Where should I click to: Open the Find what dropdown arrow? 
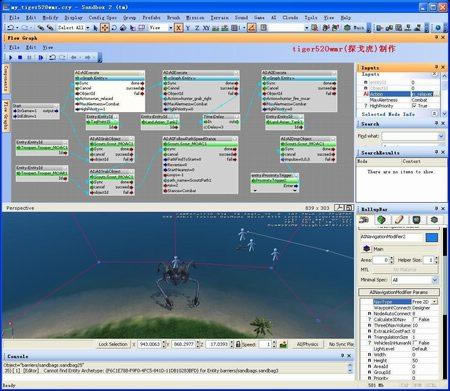tap(441, 136)
